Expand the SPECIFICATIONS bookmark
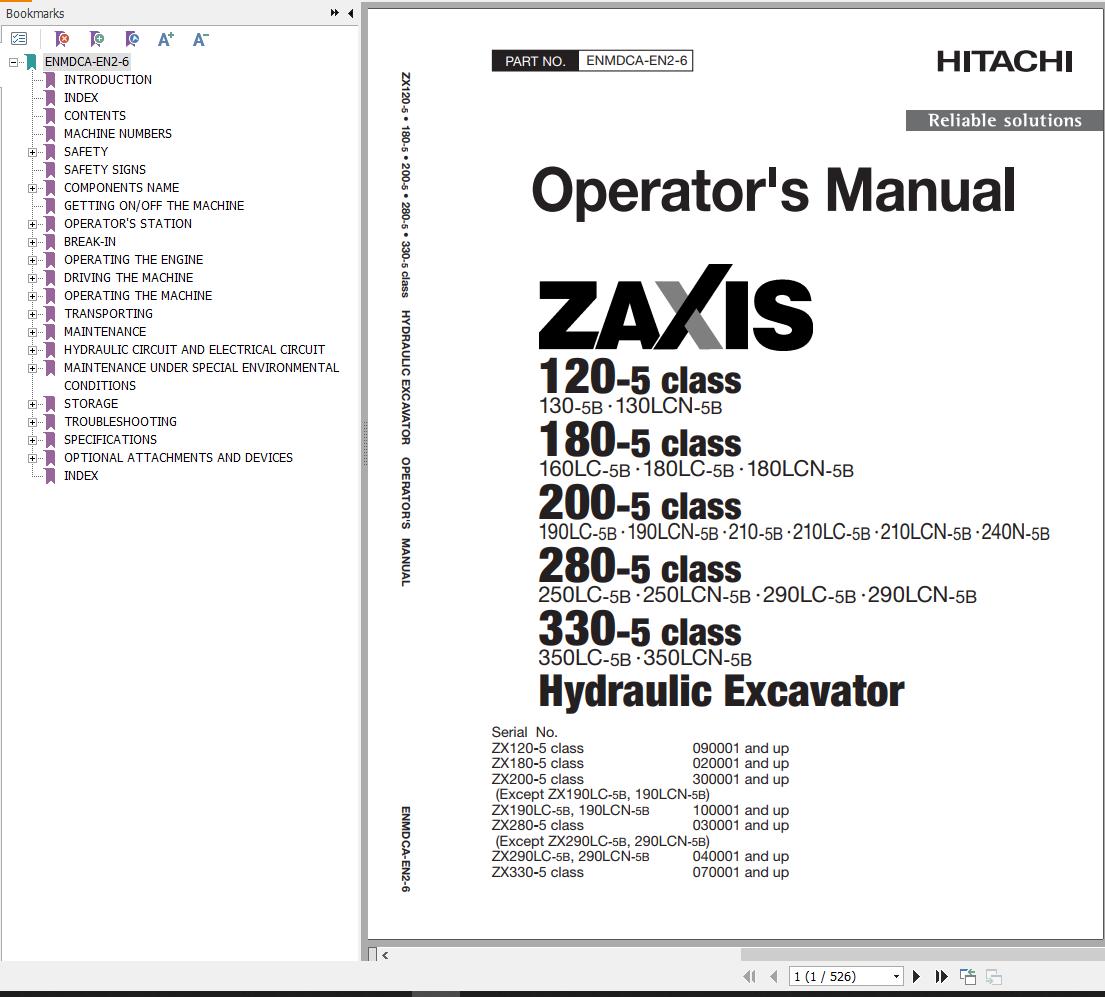The image size is (1105, 997). tap(32, 440)
